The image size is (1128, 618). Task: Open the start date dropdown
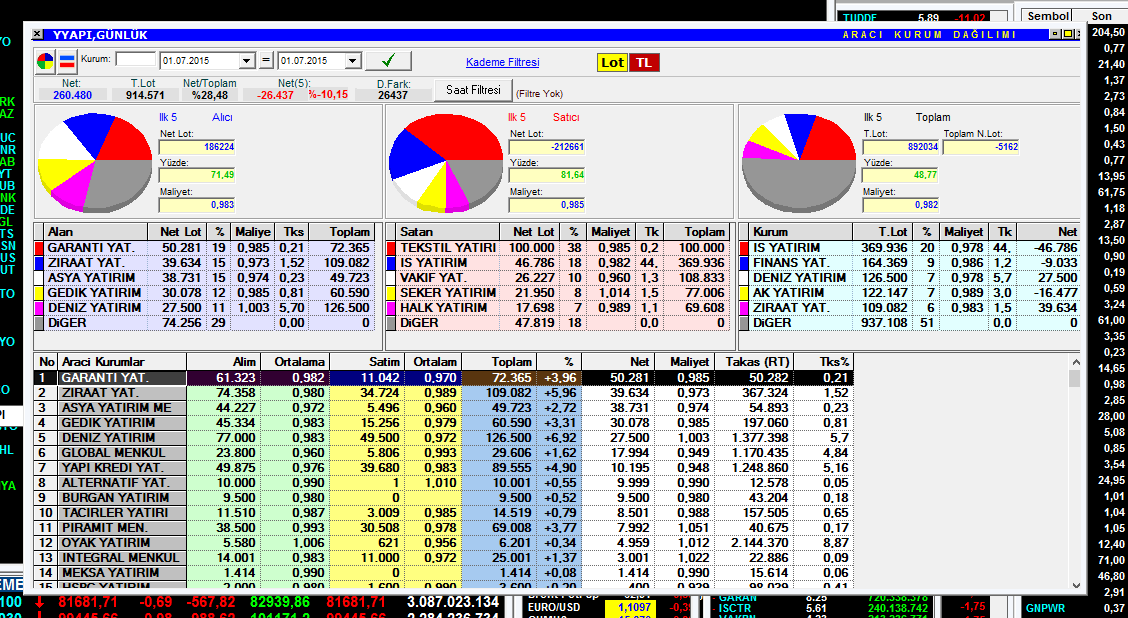point(246,61)
